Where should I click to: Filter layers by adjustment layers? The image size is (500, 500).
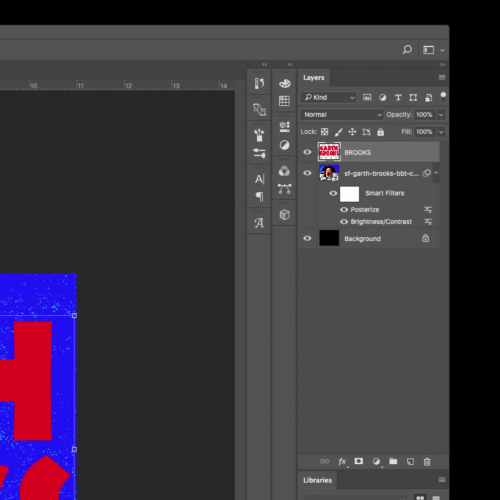coord(383,97)
